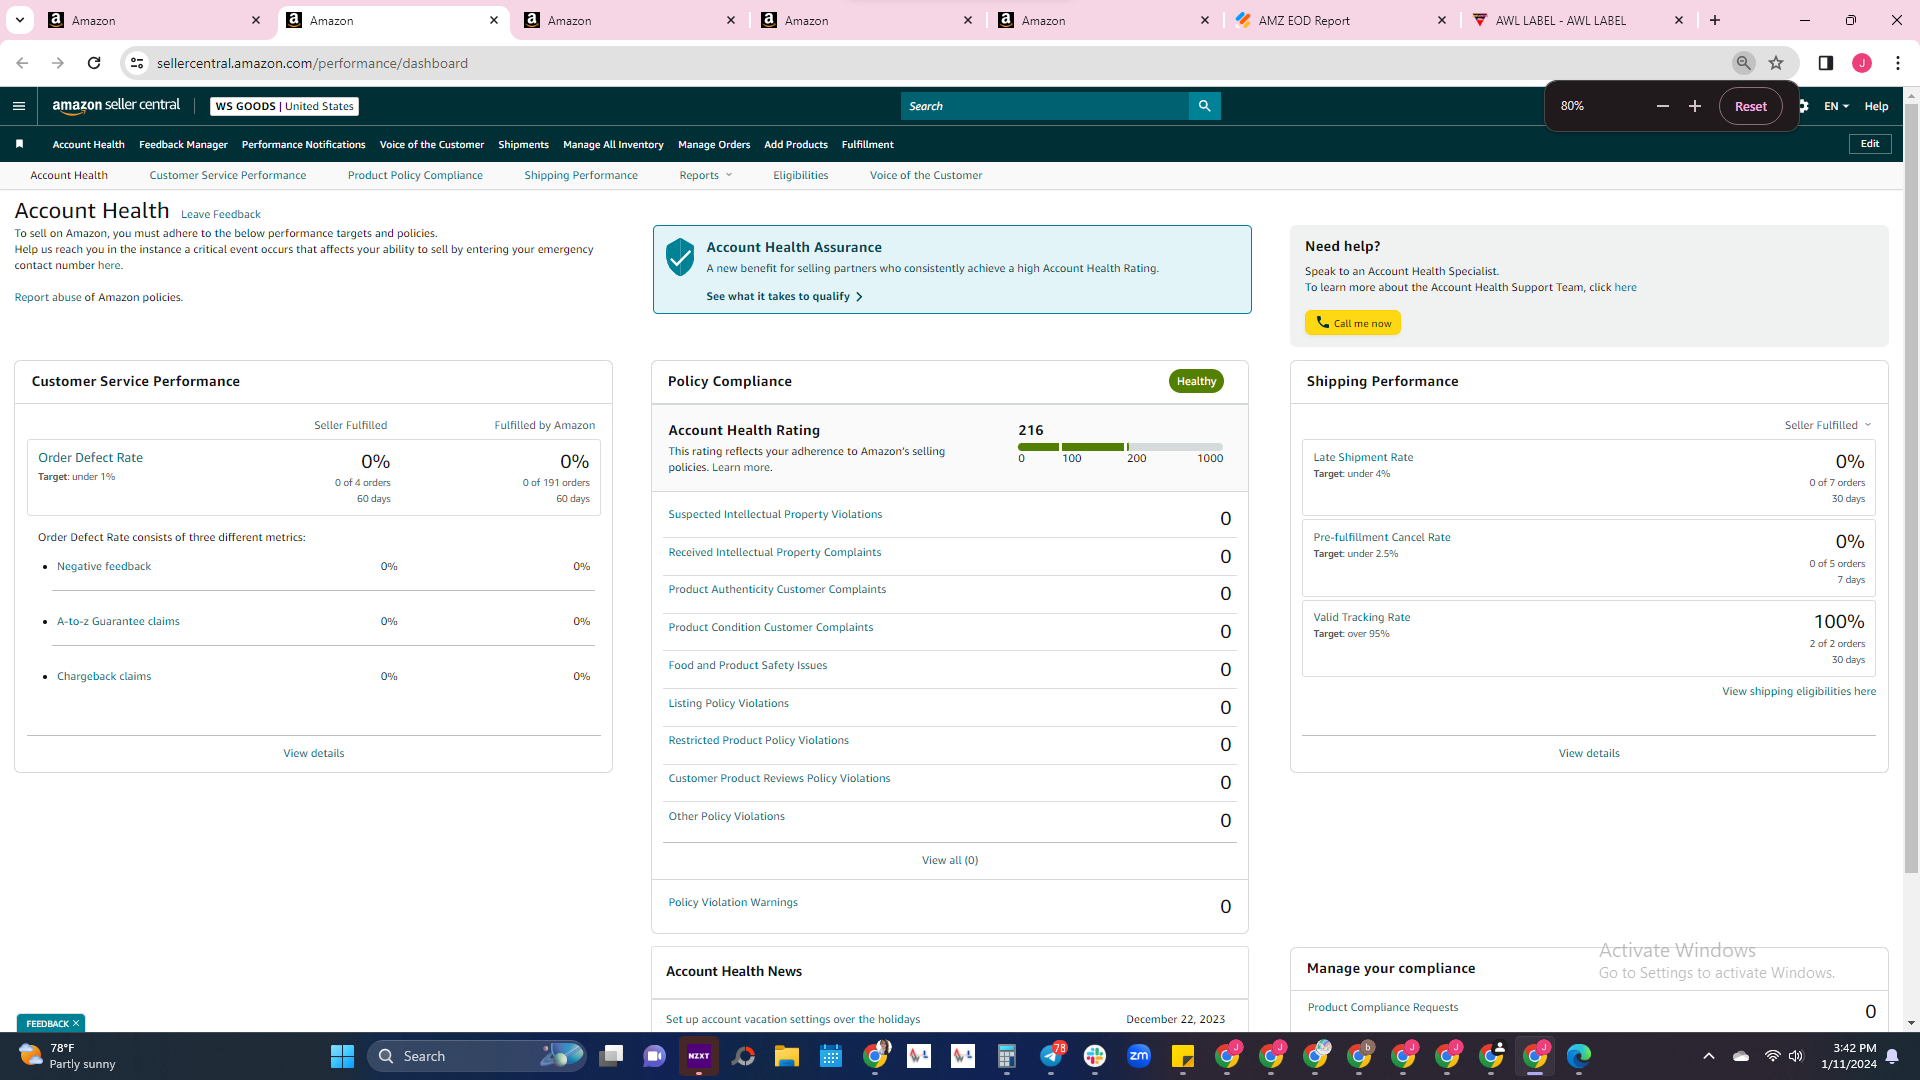This screenshot has height=1080, width=1920.
Task: View site information icon beside the URL
Action: (x=137, y=63)
